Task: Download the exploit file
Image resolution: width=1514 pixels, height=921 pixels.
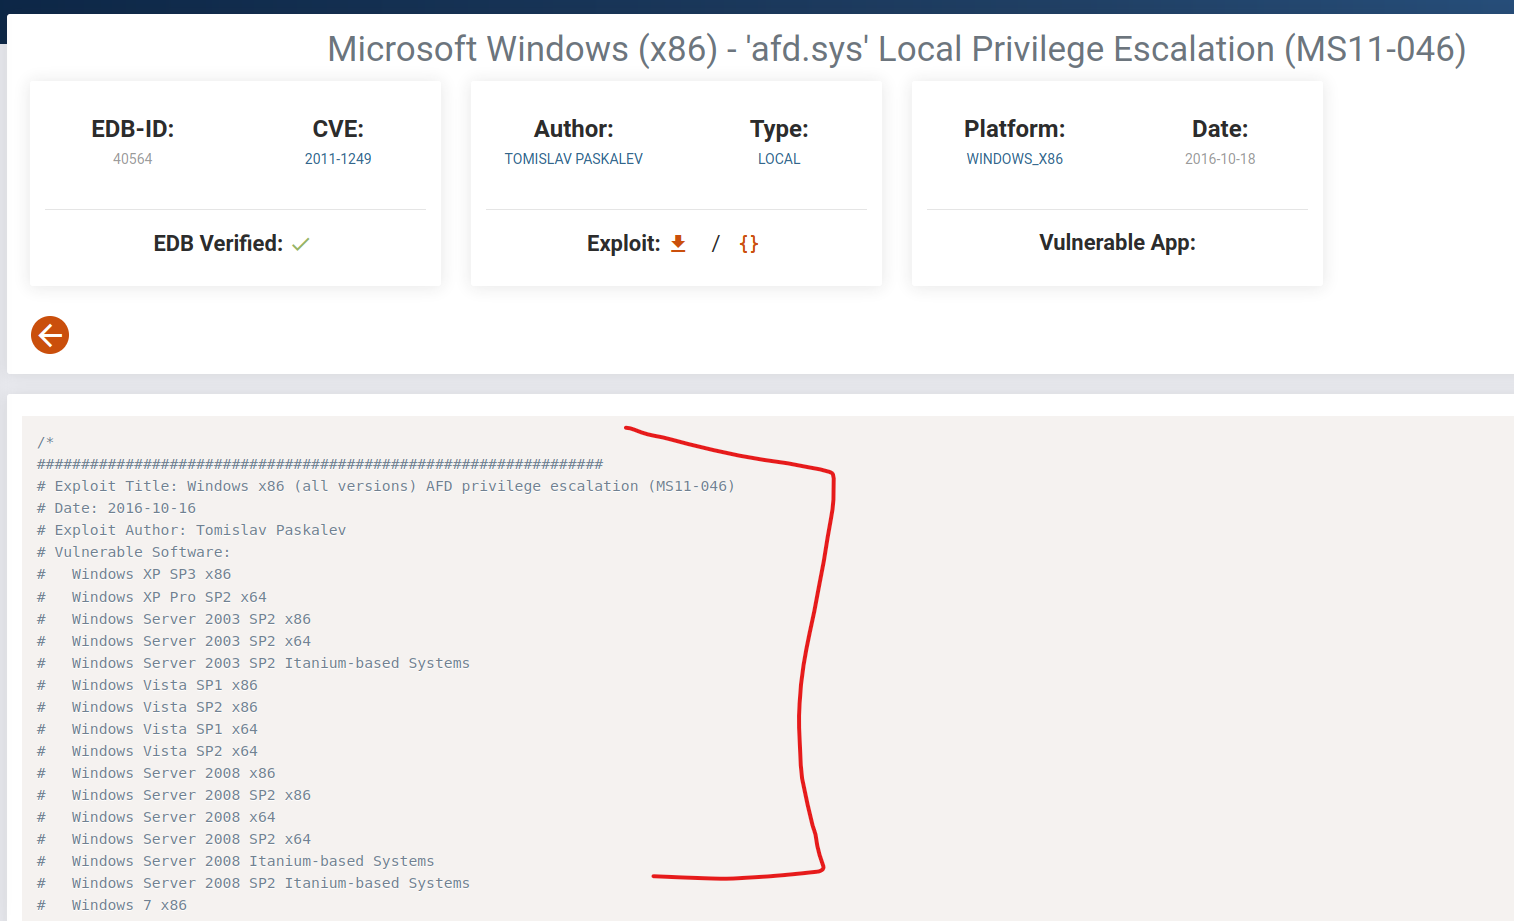Action: point(678,243)
